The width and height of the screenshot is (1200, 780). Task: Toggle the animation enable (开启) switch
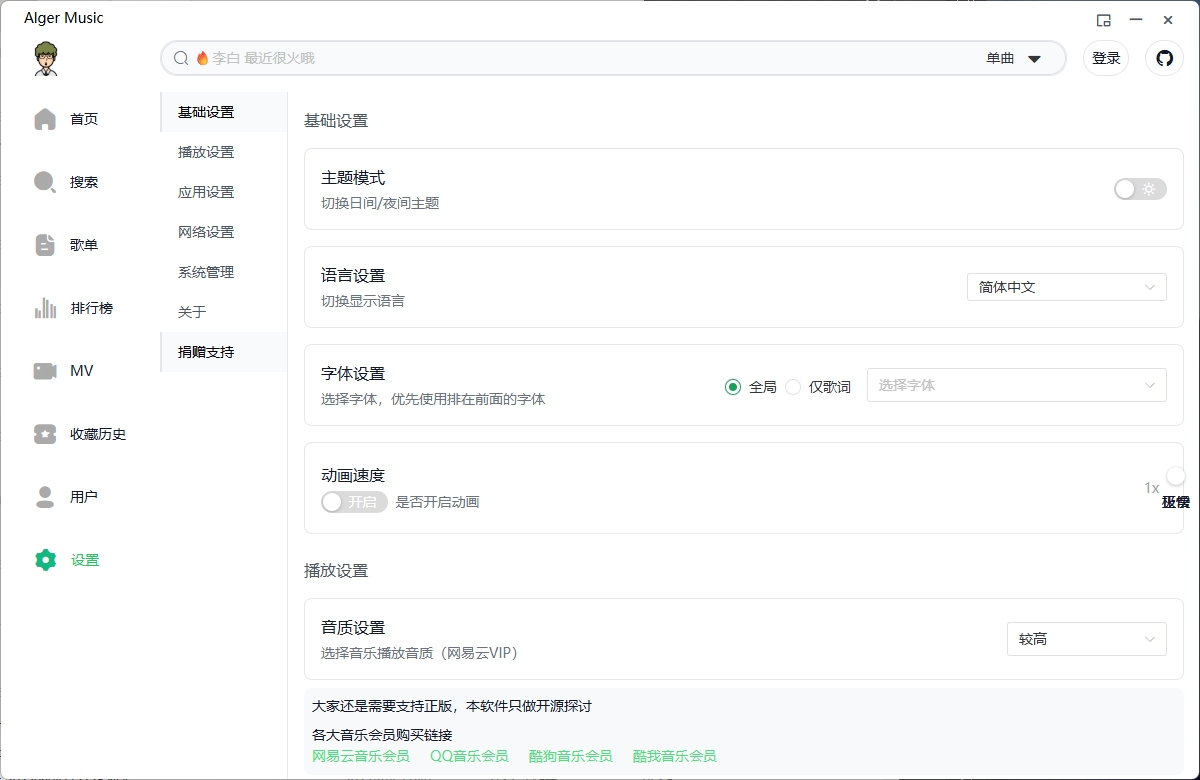tap(354, 502)
